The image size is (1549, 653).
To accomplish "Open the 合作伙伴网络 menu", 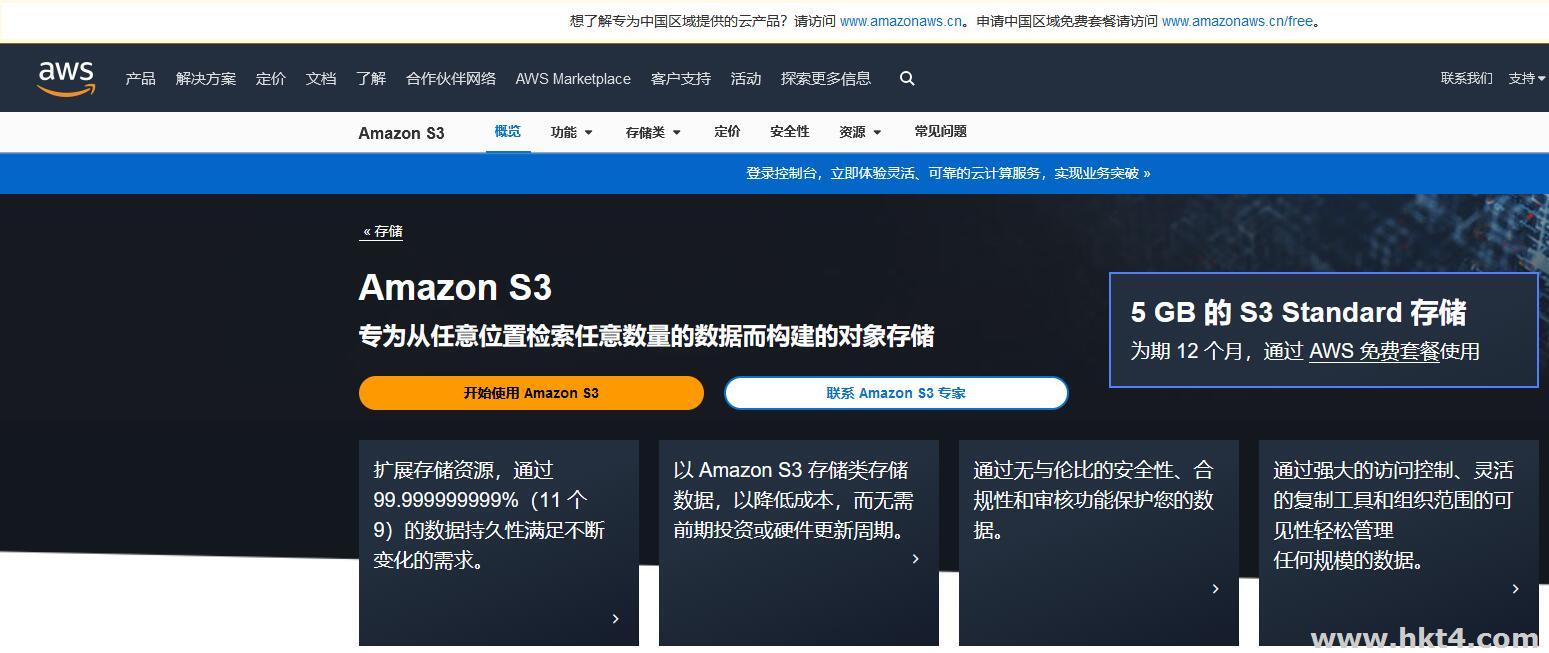I will (451, 78).
